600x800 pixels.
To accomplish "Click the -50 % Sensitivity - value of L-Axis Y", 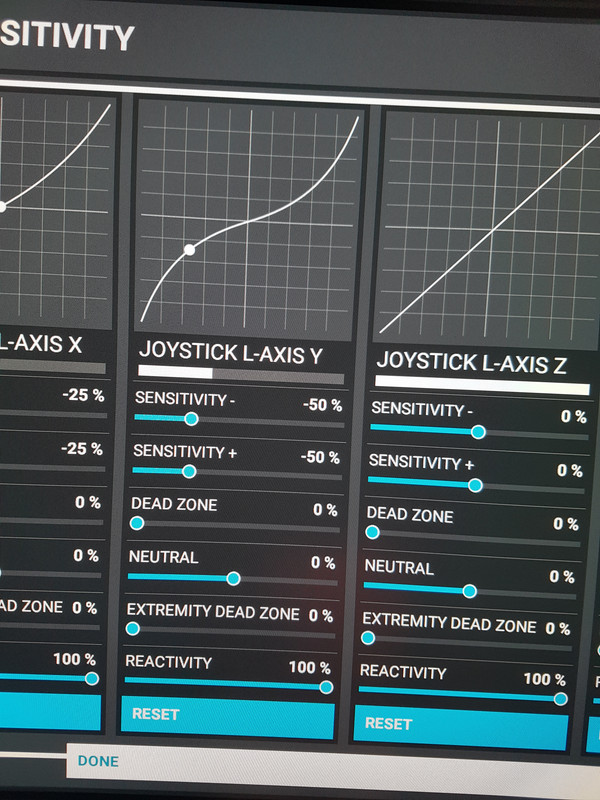I will point(322,405).
